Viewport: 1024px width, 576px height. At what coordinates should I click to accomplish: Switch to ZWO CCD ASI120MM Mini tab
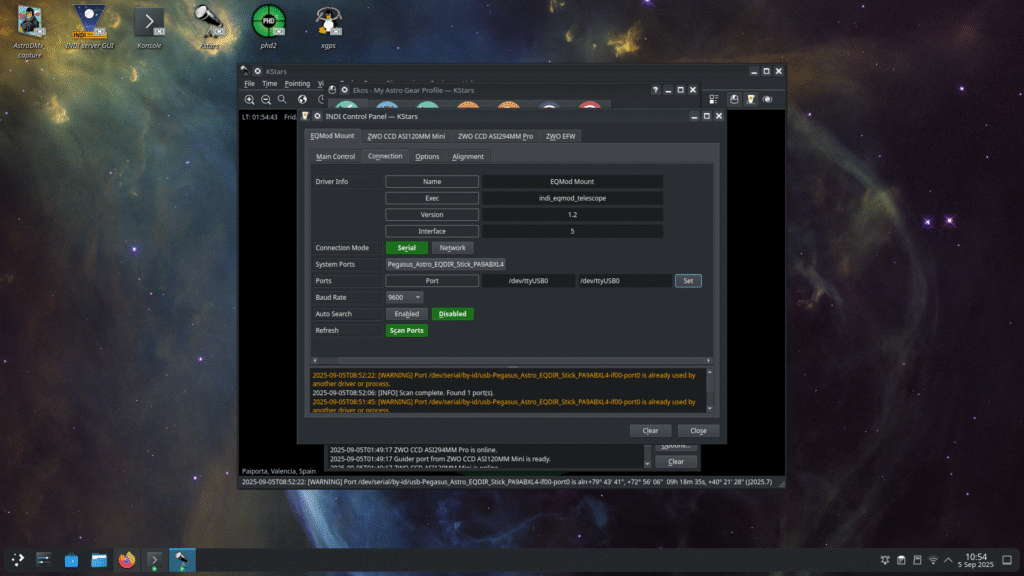click(x=406, y=136)
